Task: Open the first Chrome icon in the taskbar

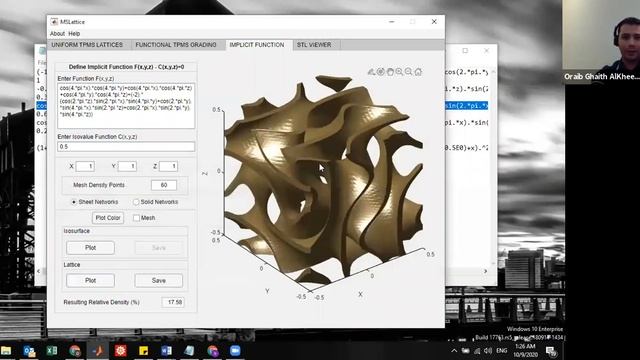Action: click(x=75, y=351)
